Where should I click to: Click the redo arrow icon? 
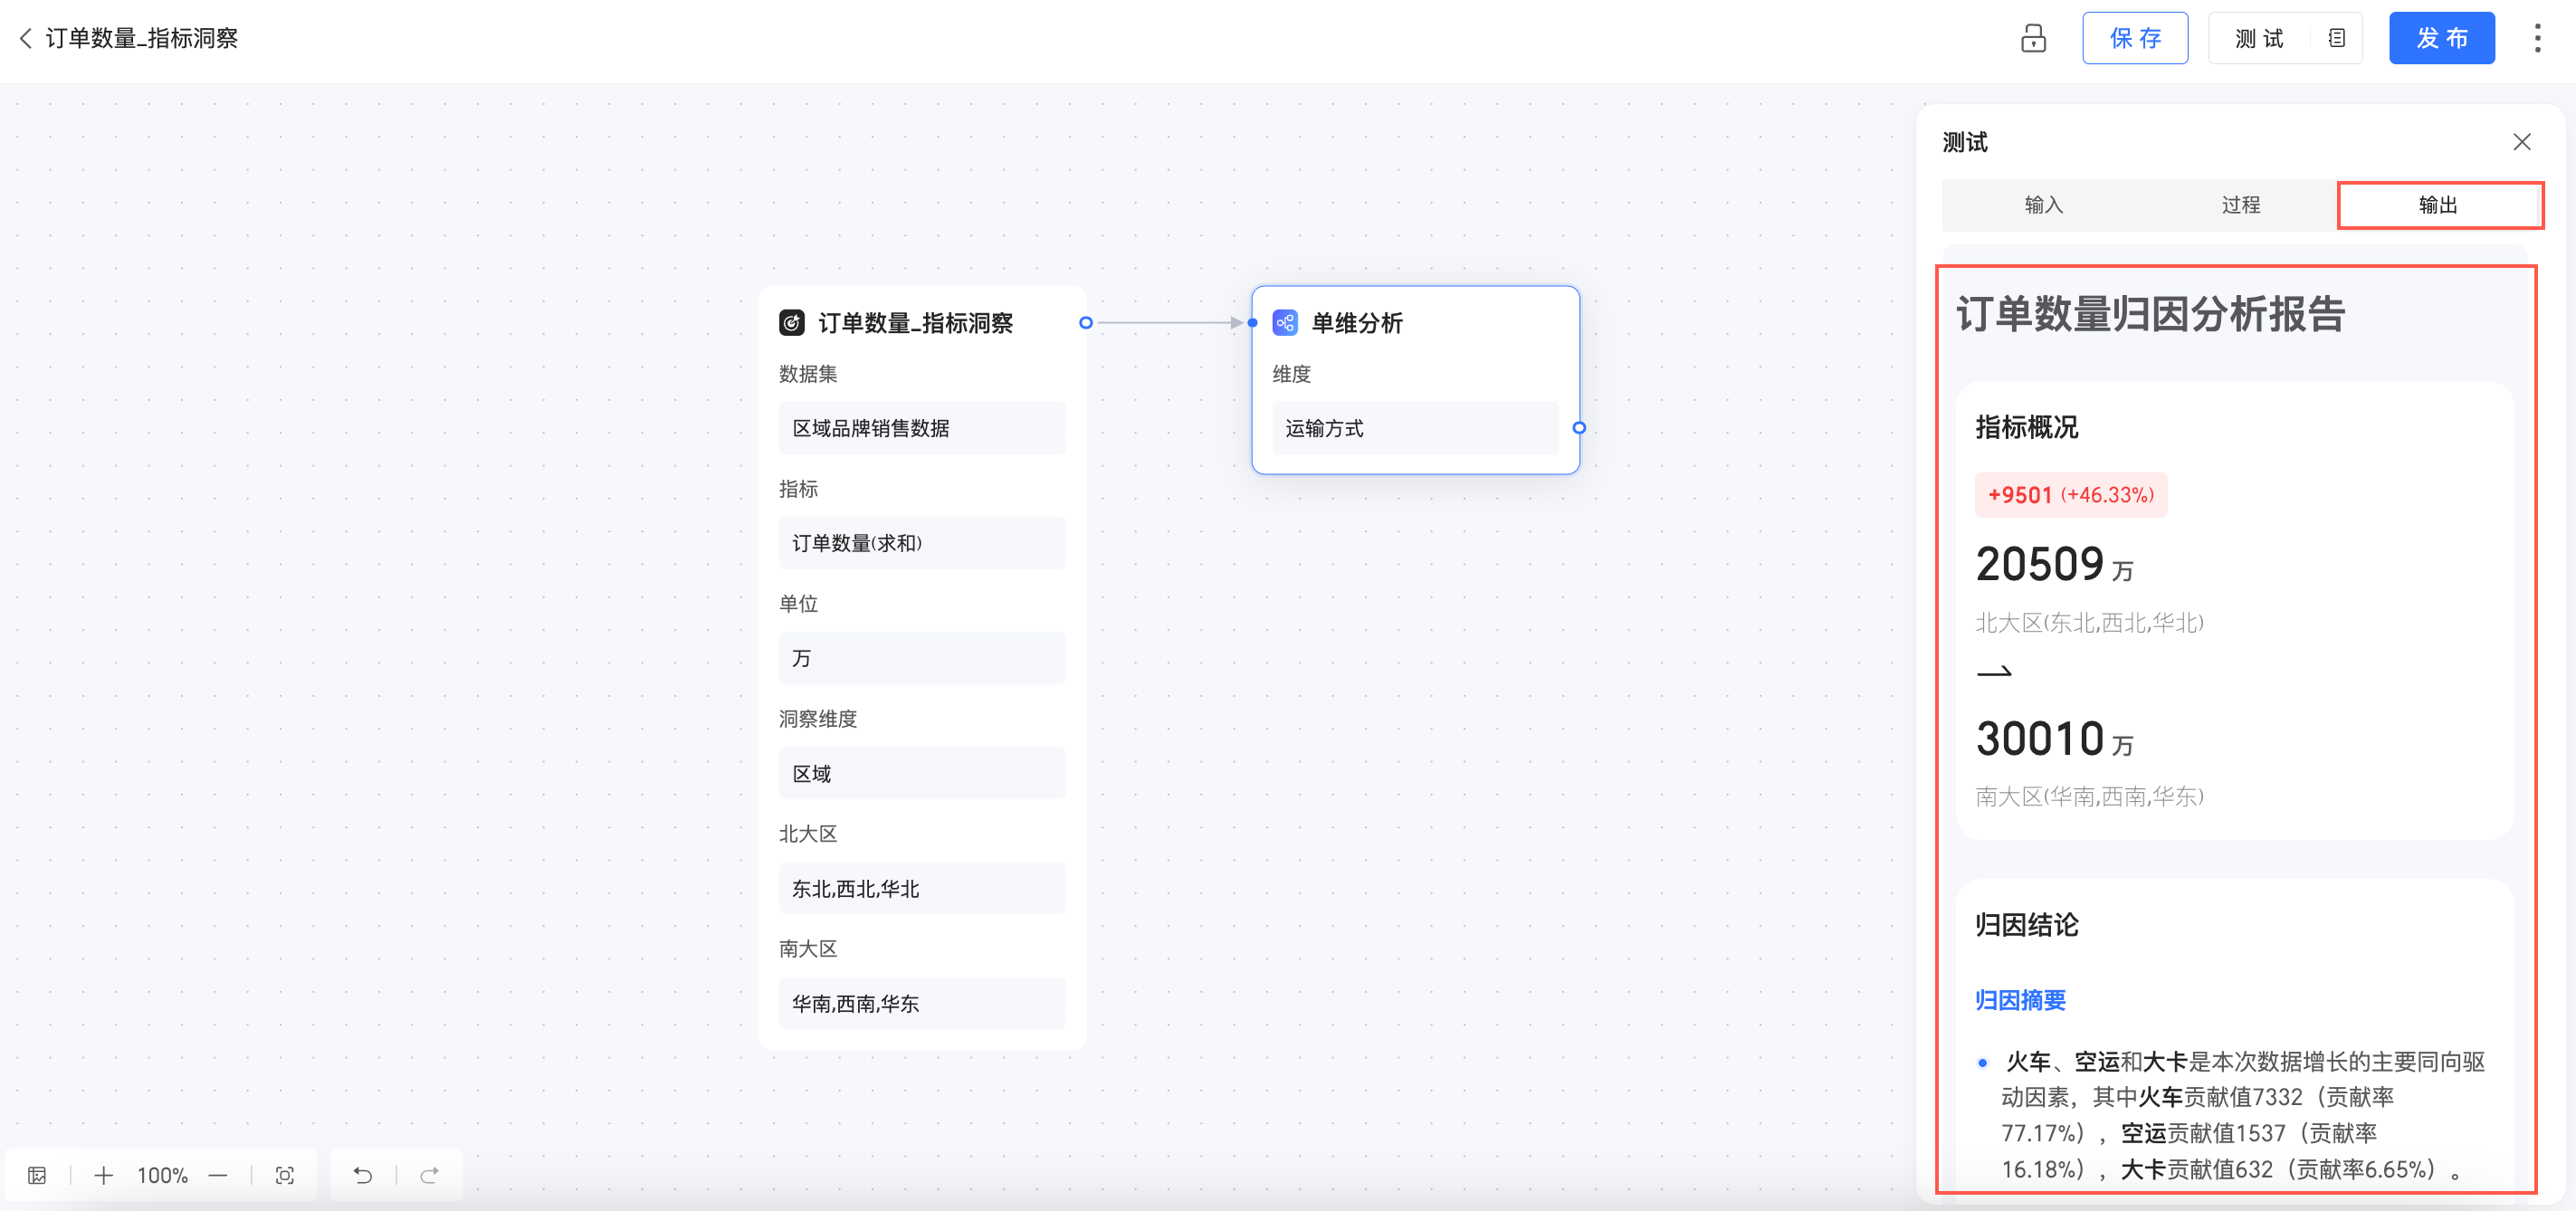(430, 1175)
